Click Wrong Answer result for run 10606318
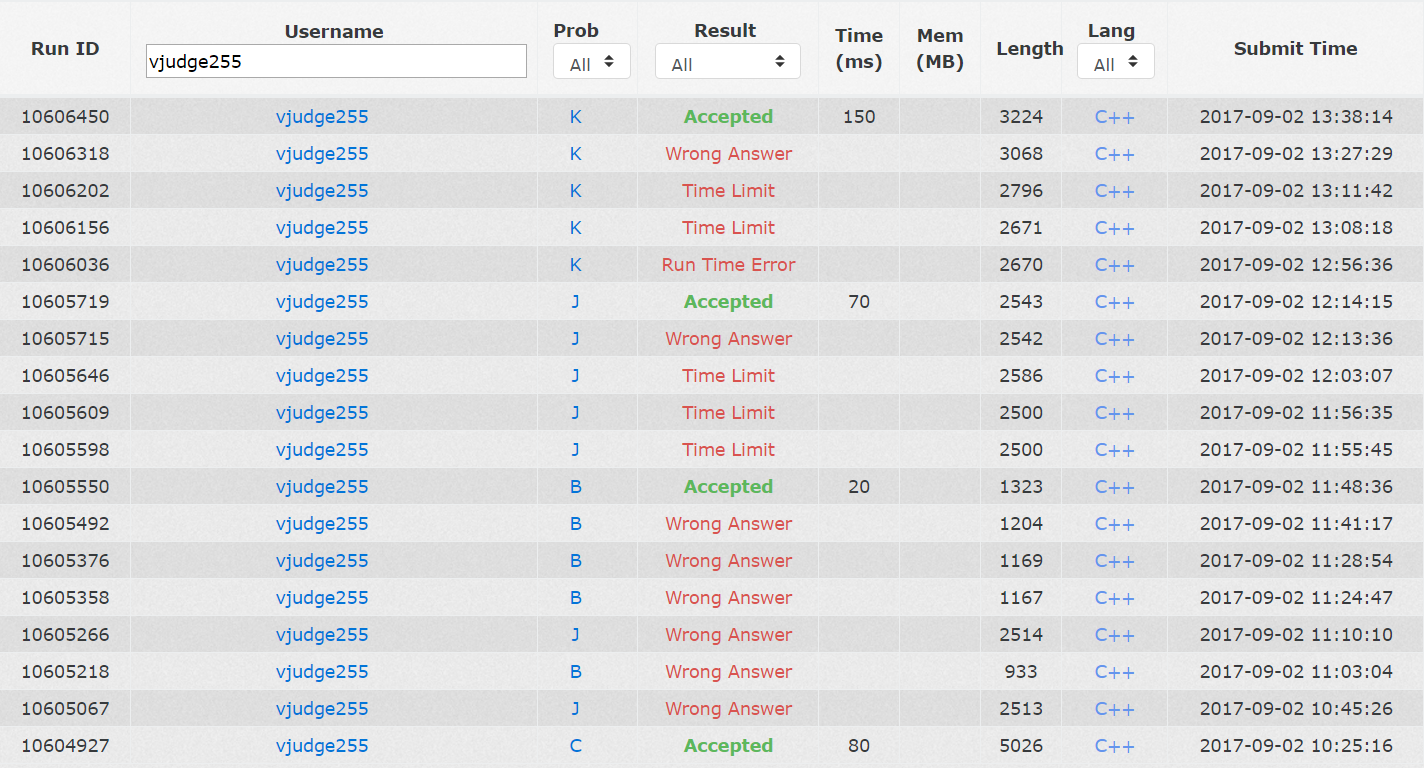Screen dimensions: 1424x768 pos(728,154)
